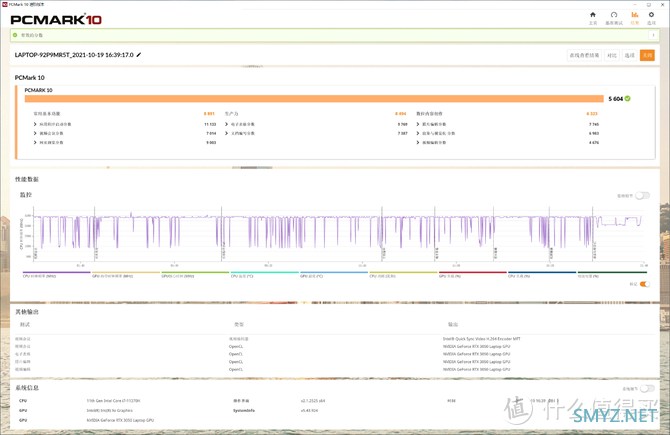Click the orange PCMark 10 score bar
This screenshot has width=670, height=435.
(x=314, y=99)
